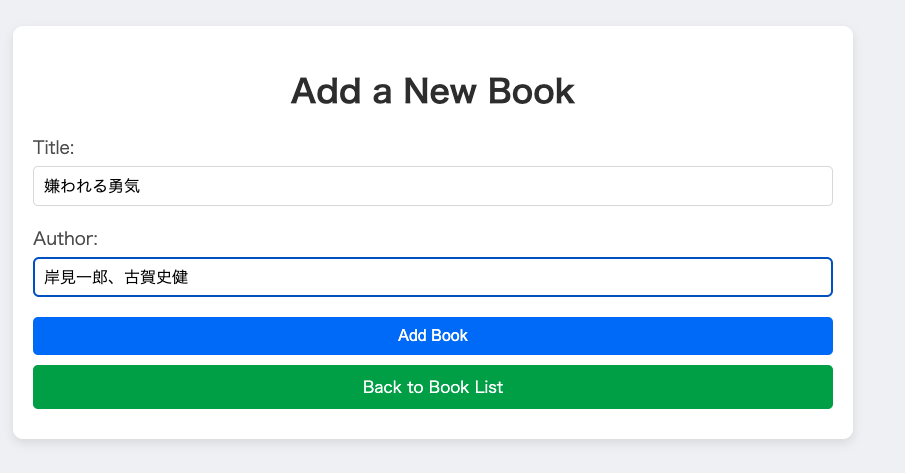Click white card space beneath green button
The width and height of the screenshot is (905, 473).
coord(432,424)
